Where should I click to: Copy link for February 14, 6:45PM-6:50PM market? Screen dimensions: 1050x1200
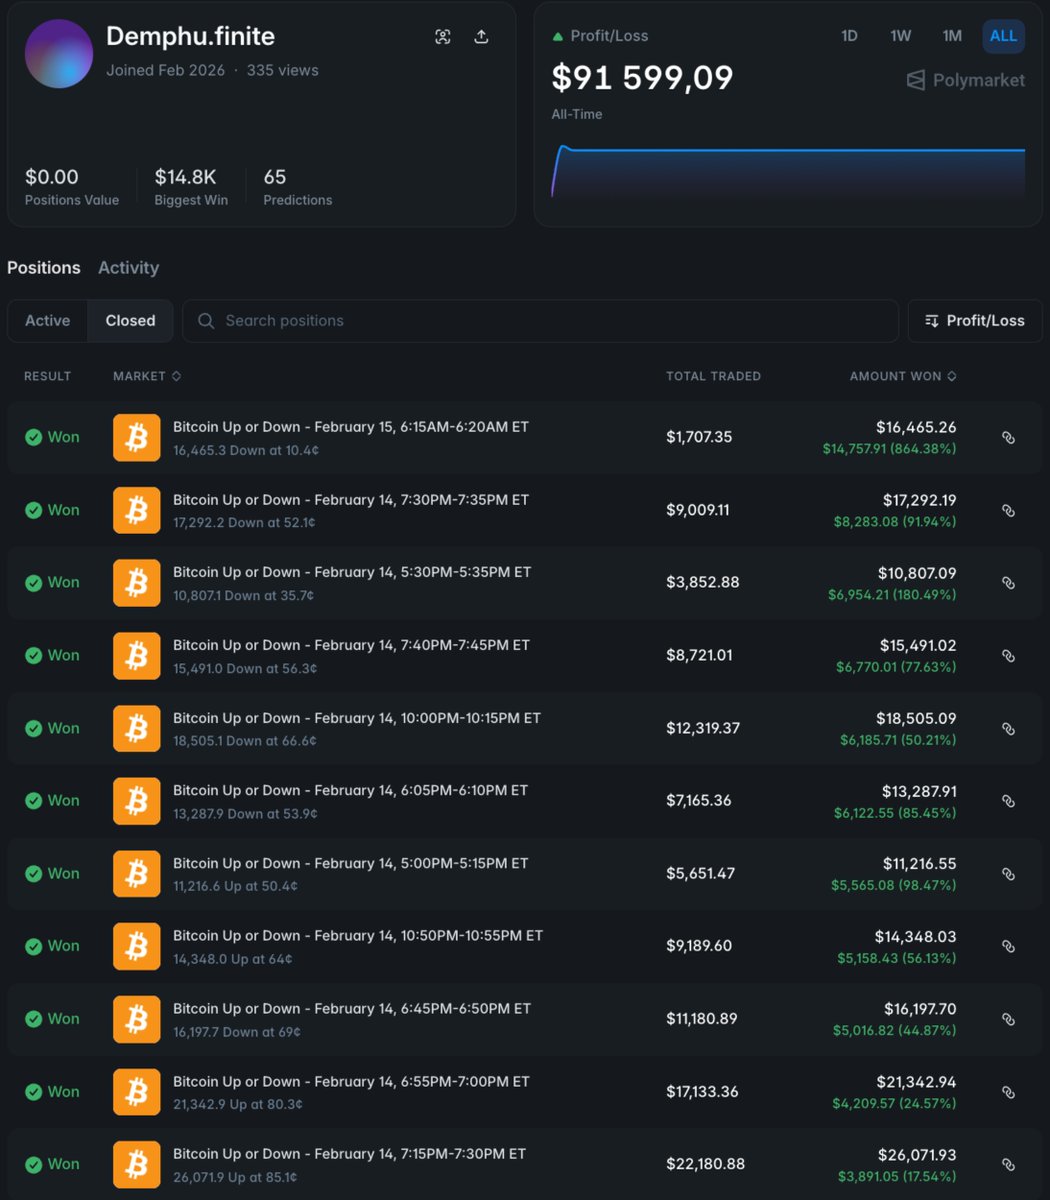(x=1008, y=1018)
